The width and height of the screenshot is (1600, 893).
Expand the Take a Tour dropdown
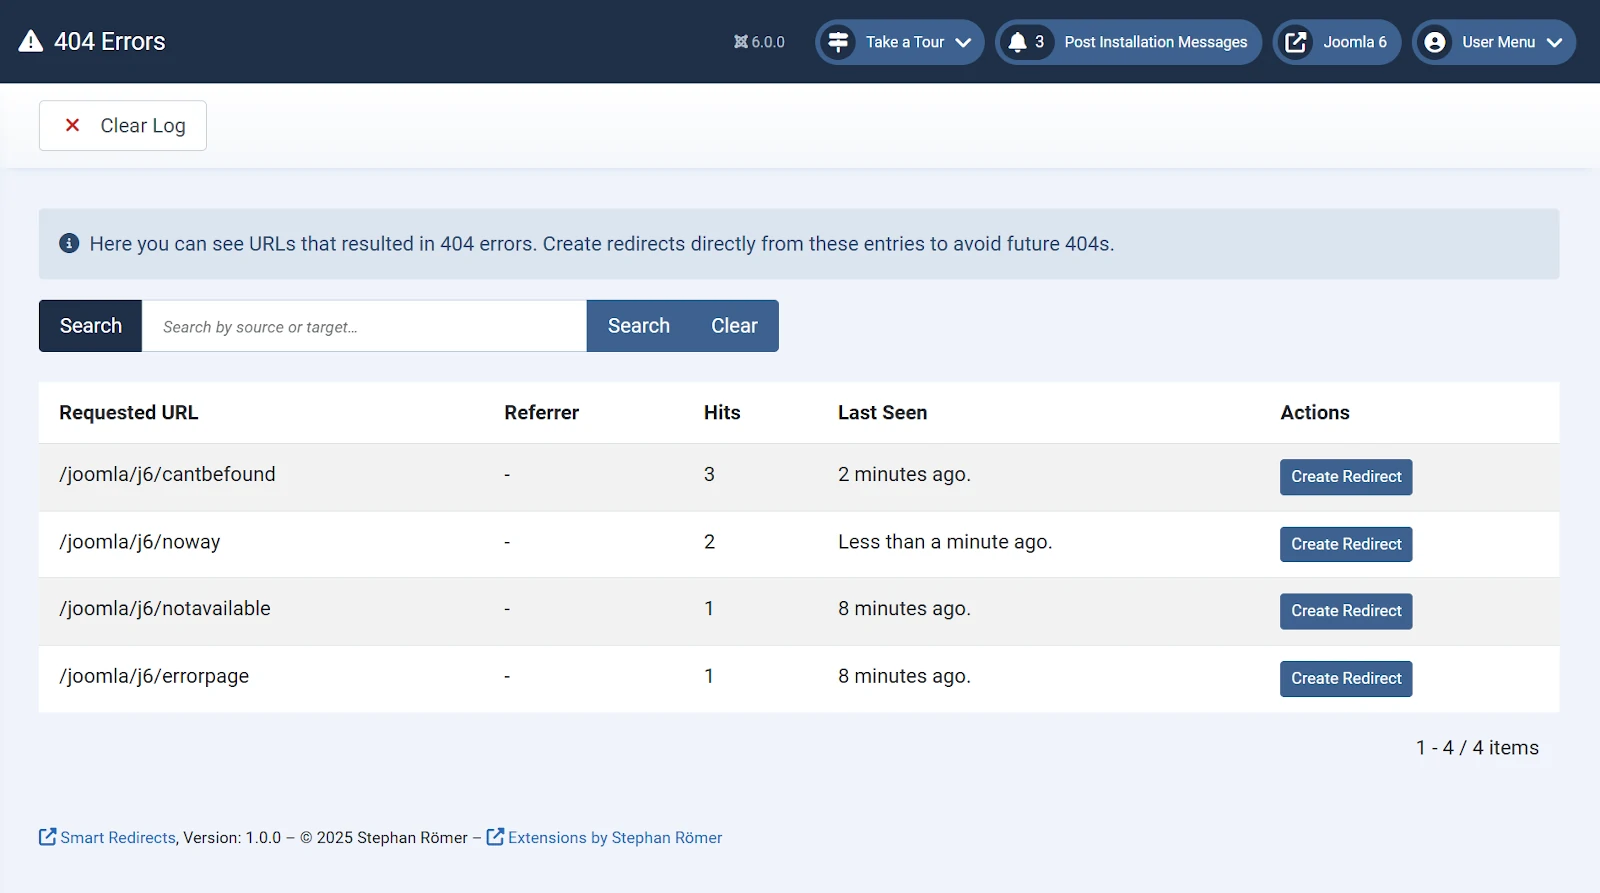point(963,42)
